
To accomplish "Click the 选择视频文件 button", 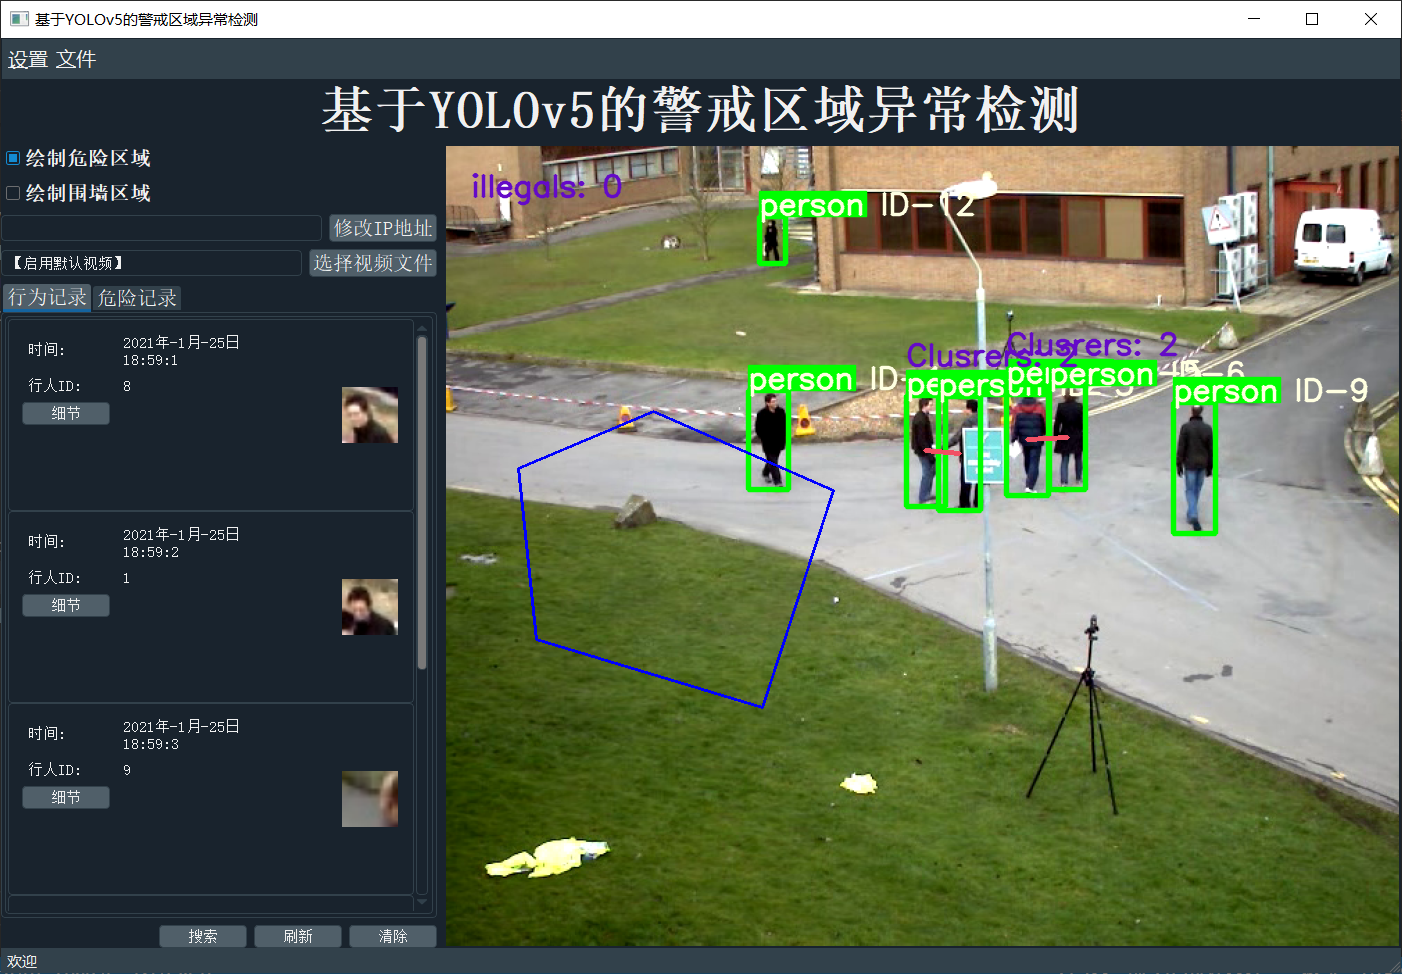I will point(373,263).
